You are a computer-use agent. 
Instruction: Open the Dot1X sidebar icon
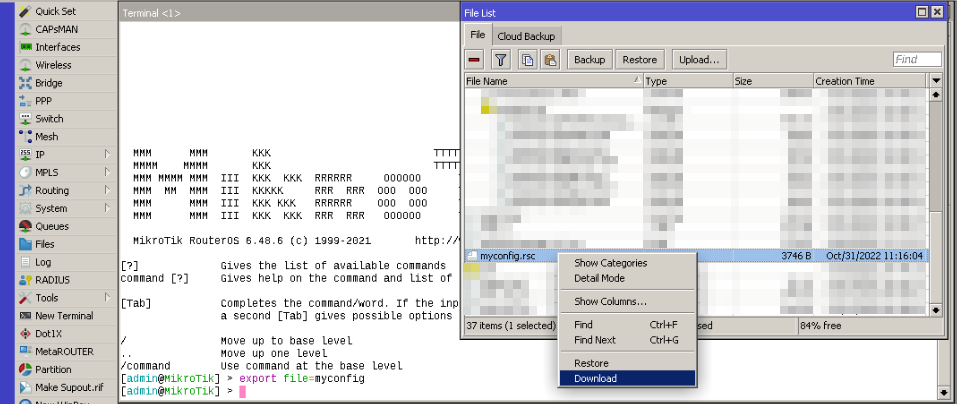(x=26, y=333)
